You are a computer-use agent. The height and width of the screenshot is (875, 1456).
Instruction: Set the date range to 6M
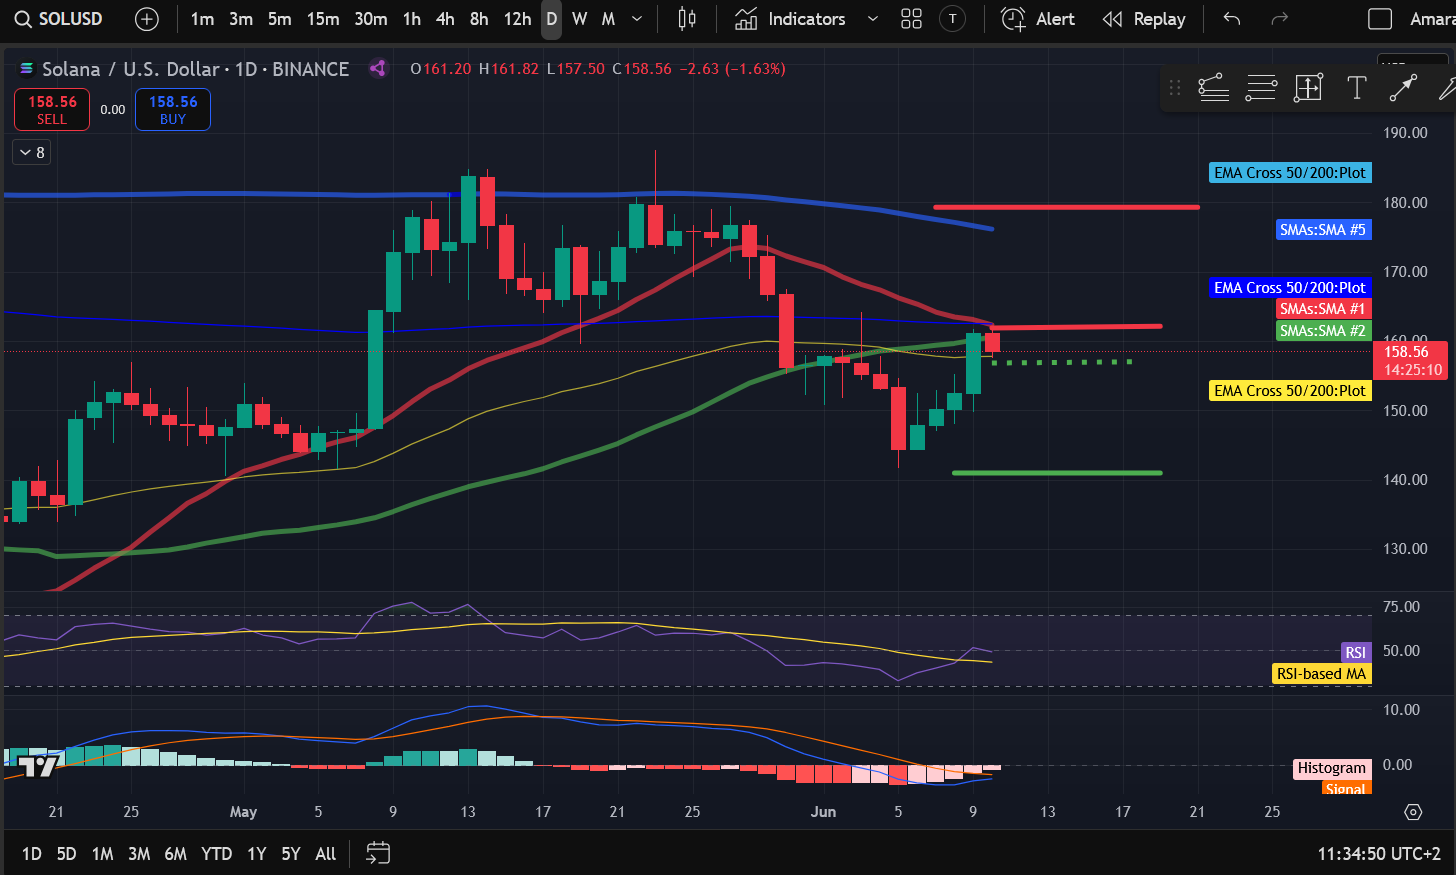(x=175, y=854)
